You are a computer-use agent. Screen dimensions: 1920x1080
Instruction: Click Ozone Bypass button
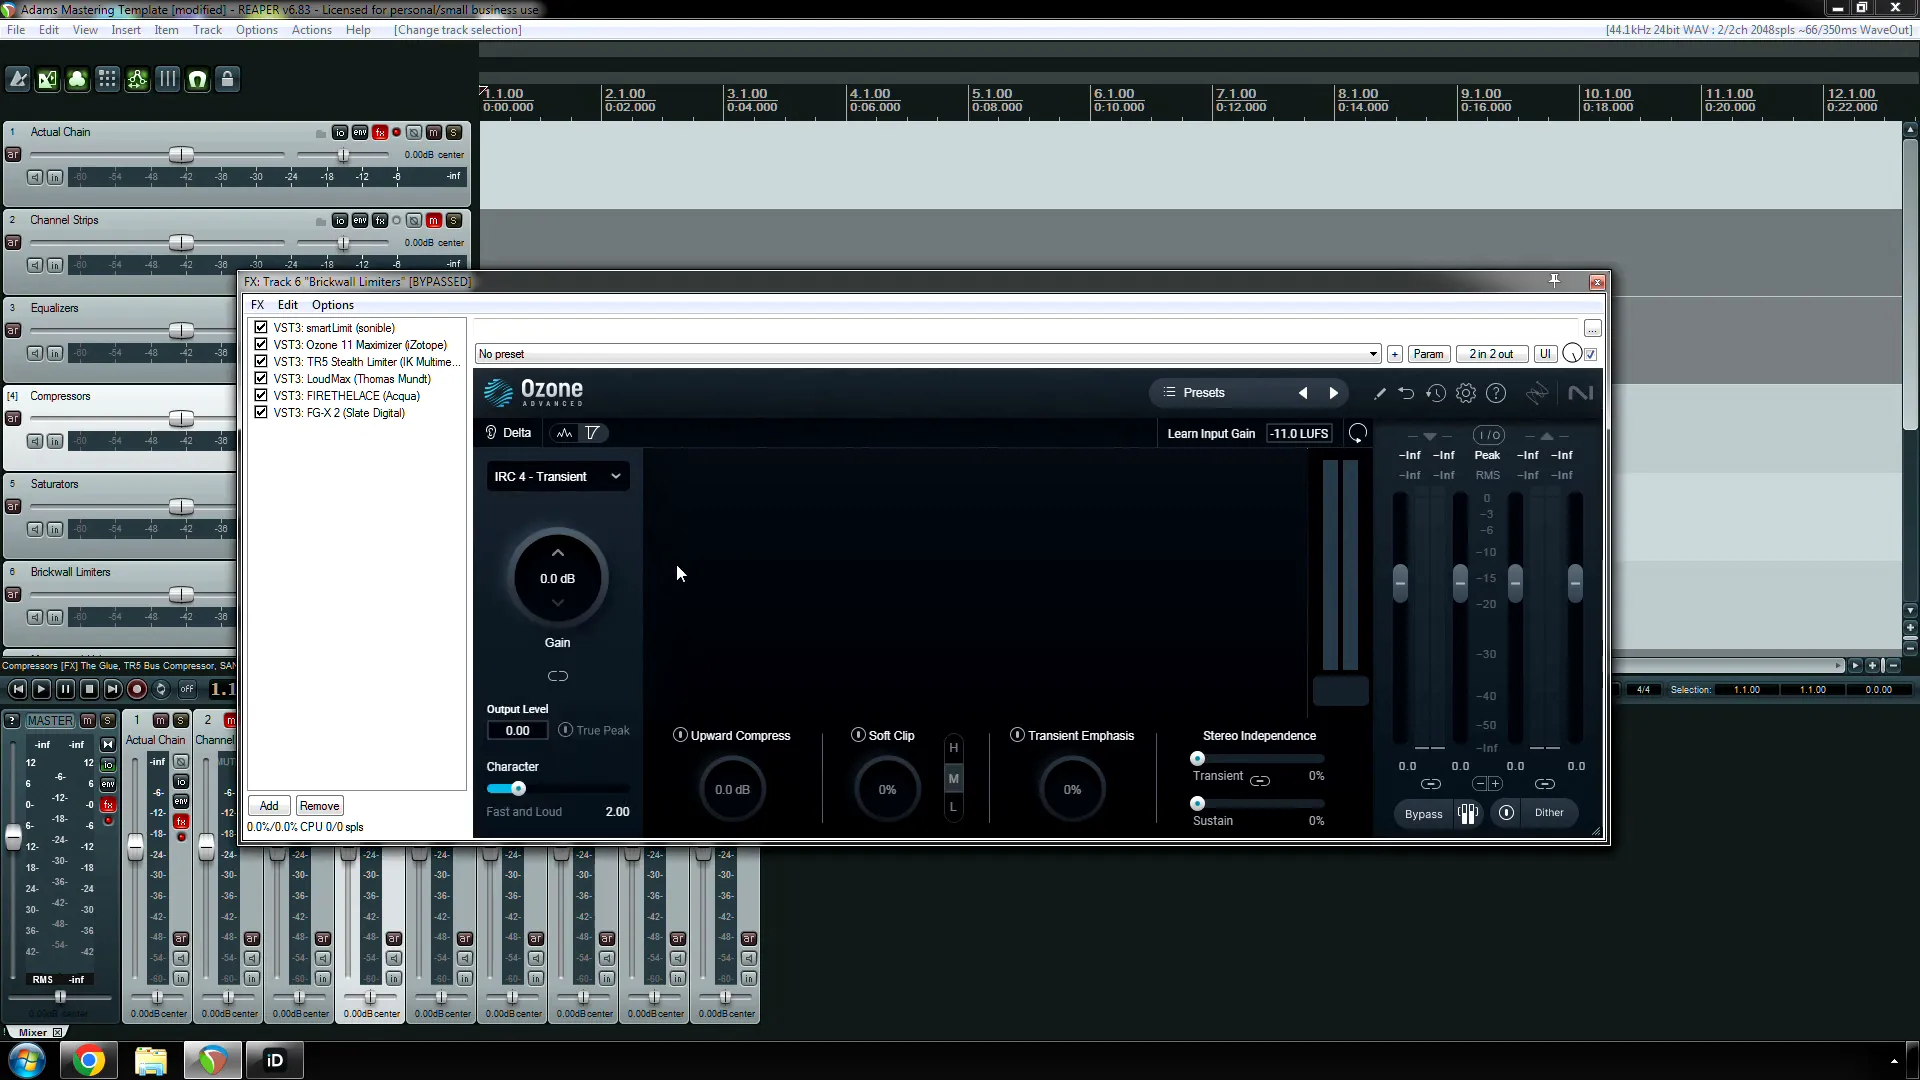tap(1423, 814)
